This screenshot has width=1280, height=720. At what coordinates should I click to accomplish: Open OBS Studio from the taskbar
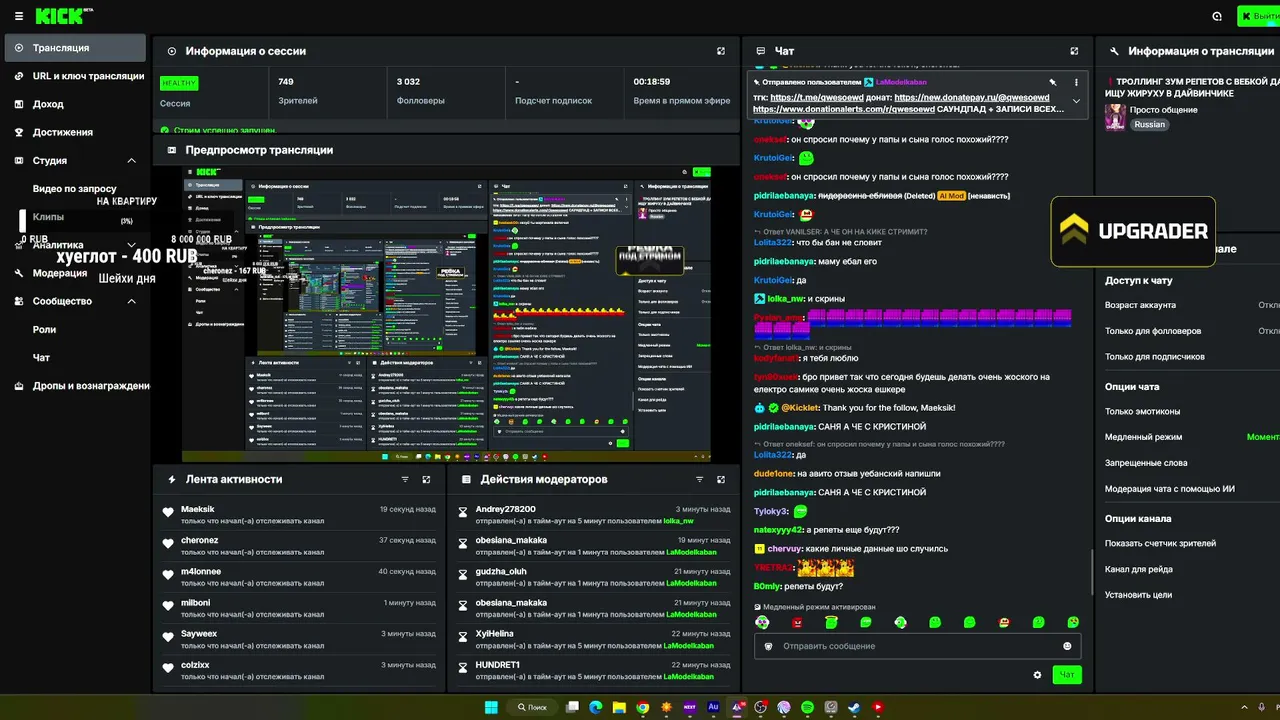(x=761, y=707)
